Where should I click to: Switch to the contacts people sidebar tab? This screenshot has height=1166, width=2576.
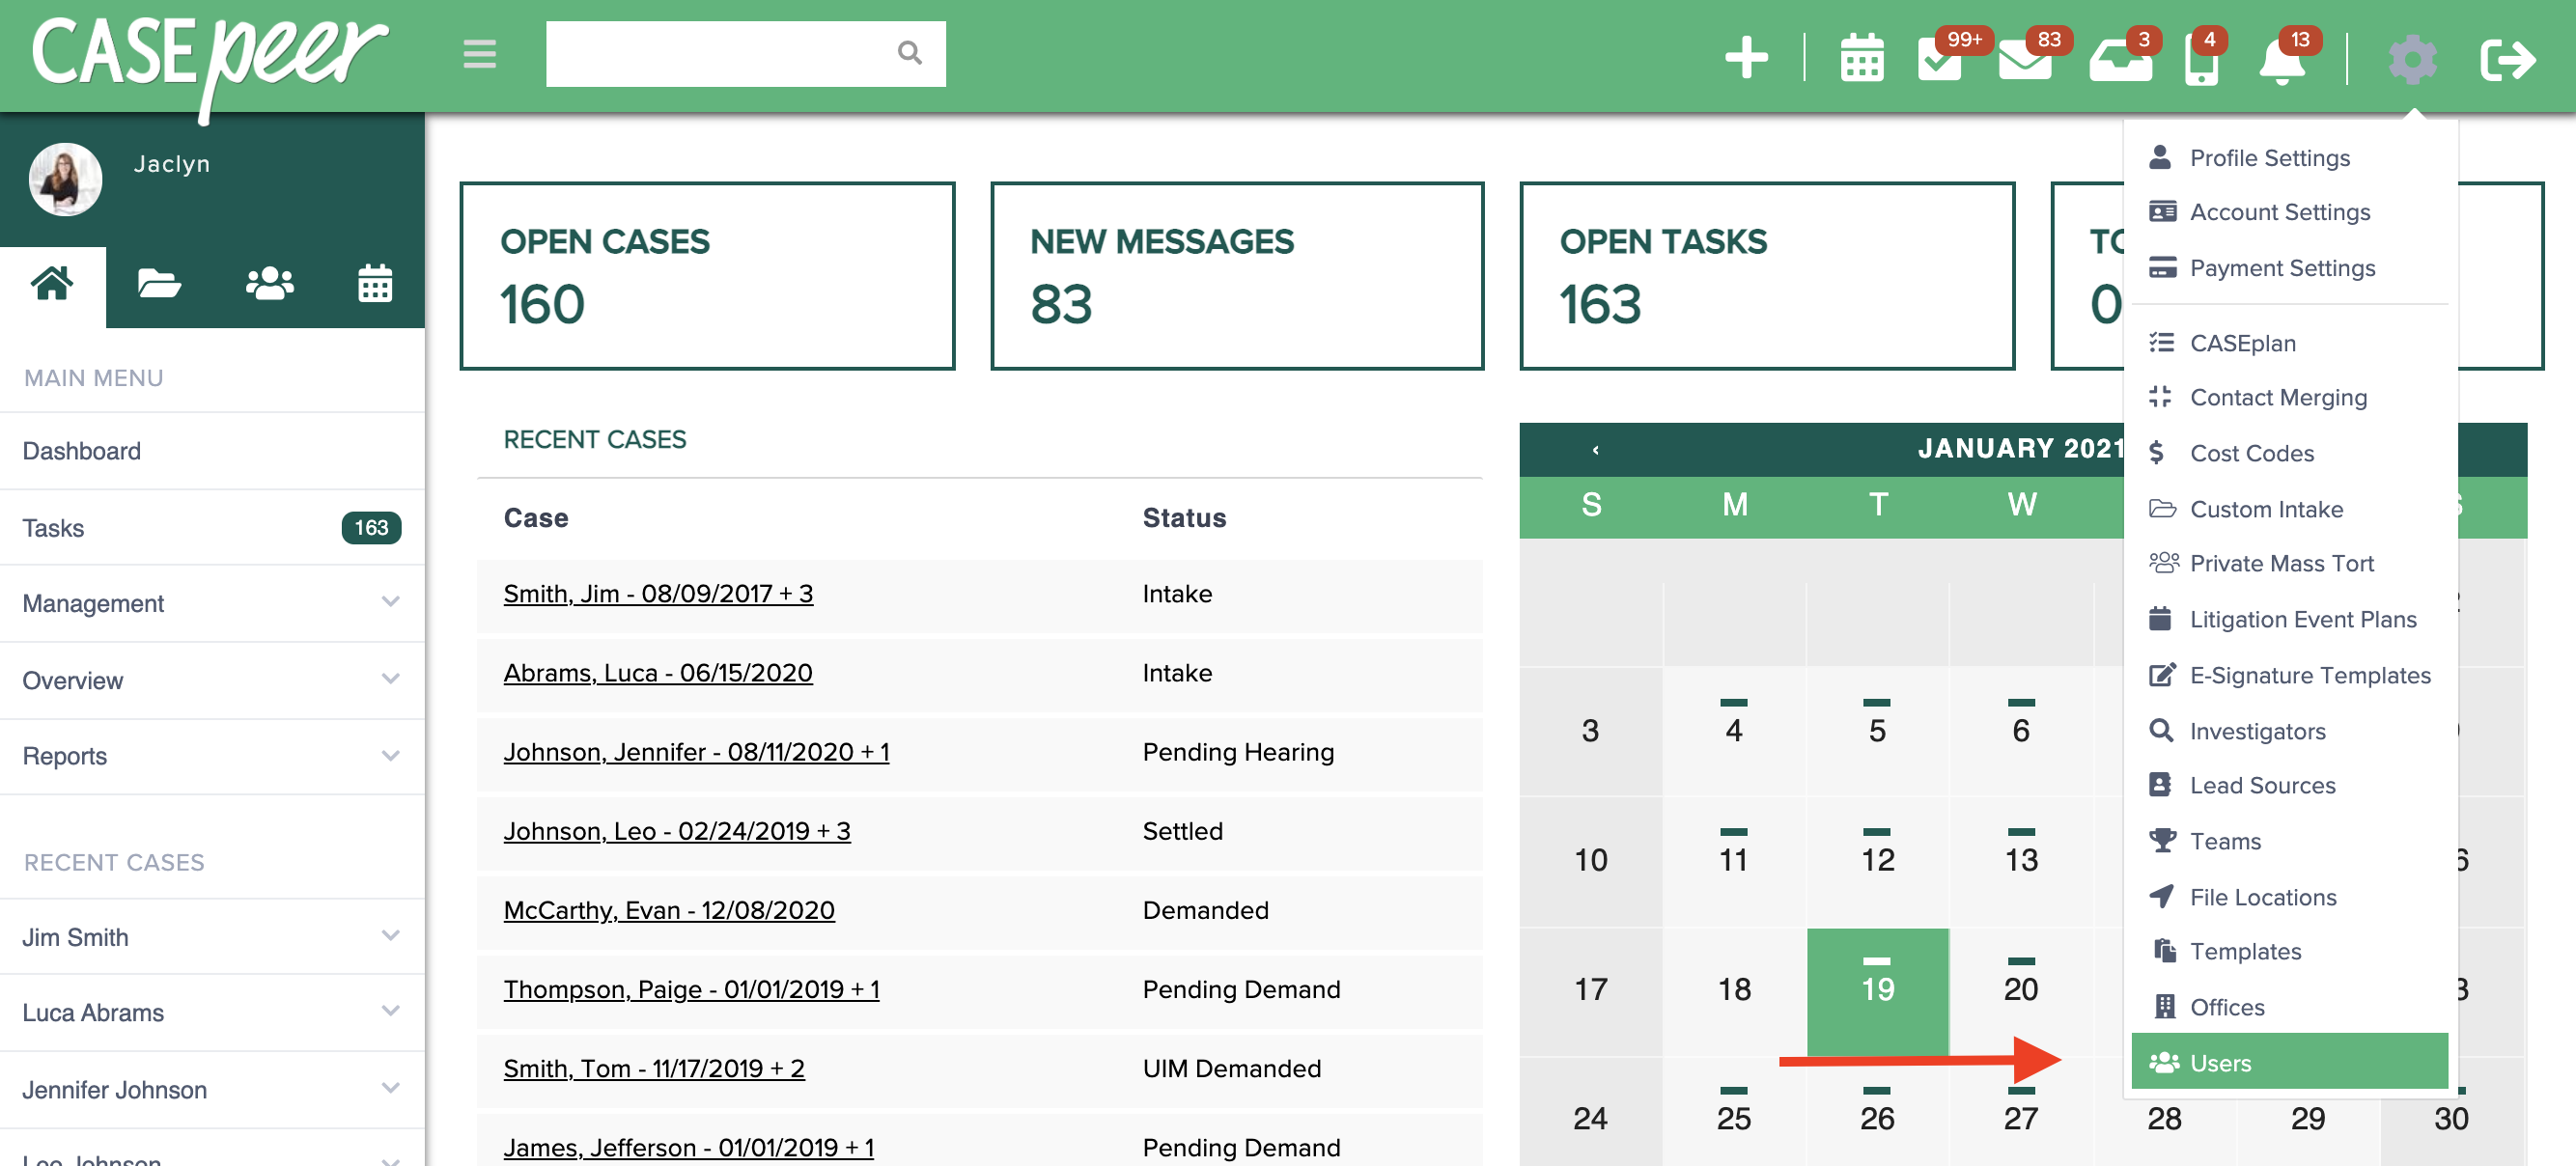268,285
